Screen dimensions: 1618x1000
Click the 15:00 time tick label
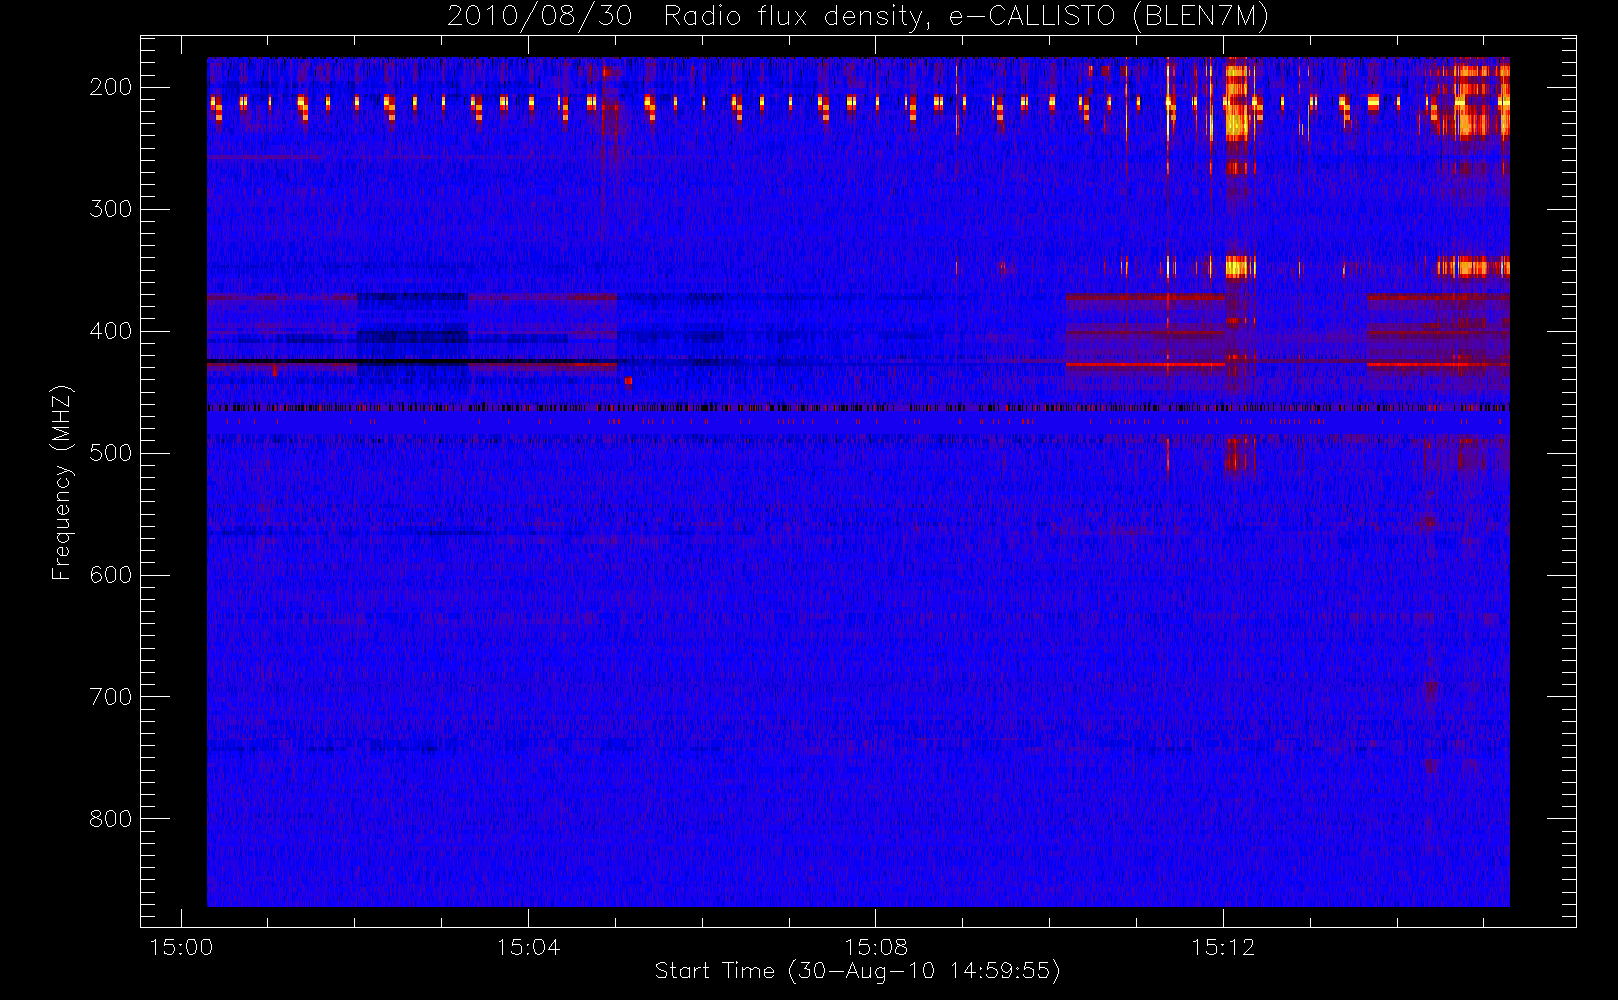pyautogui.click(x=181, y=947)
